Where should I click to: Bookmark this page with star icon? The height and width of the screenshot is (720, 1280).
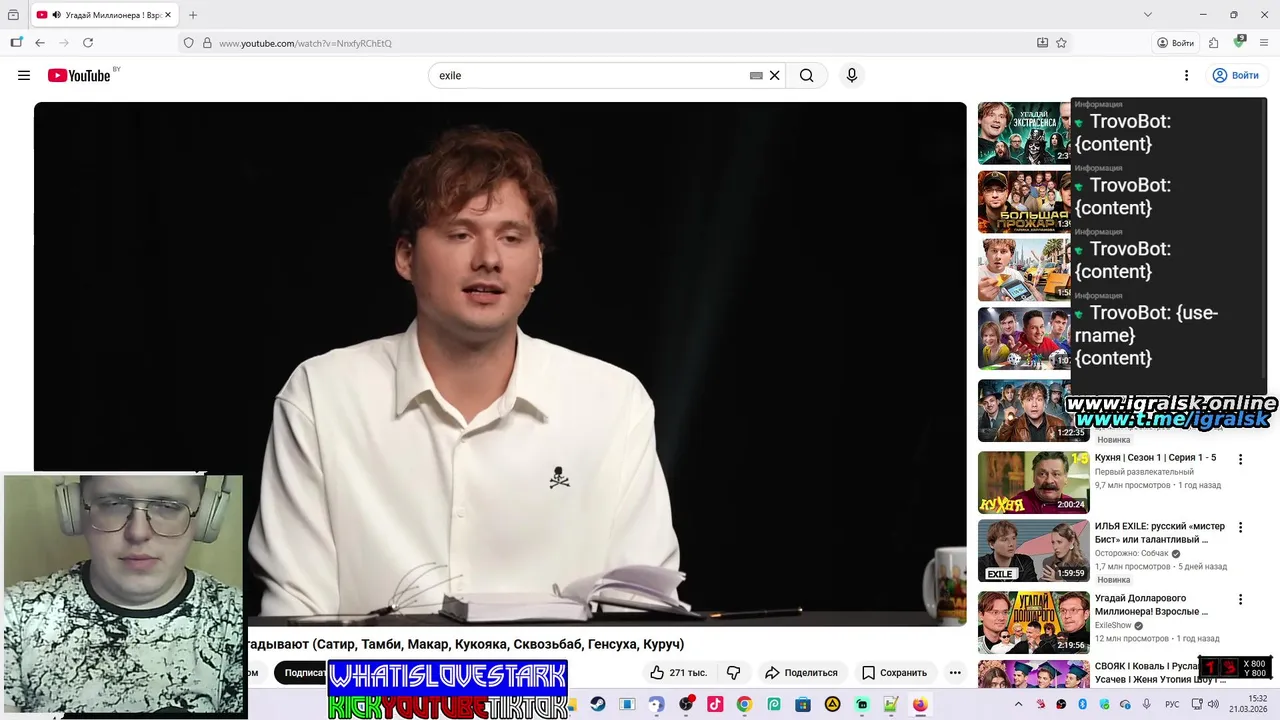coord(1061,43)
